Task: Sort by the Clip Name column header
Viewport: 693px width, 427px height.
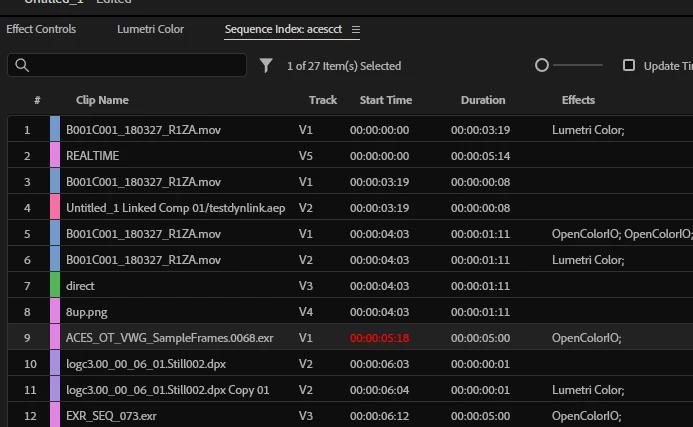Action: click(102, 100)
